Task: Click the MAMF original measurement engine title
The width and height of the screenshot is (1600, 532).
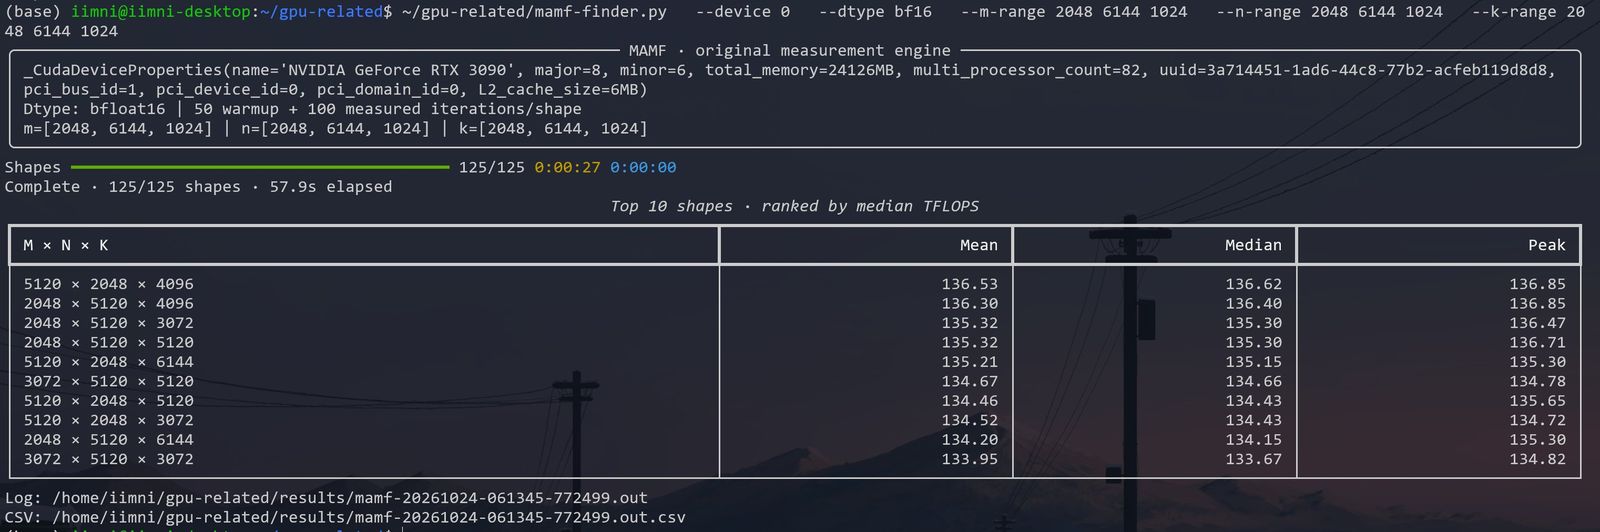Action: click(790, 50)
